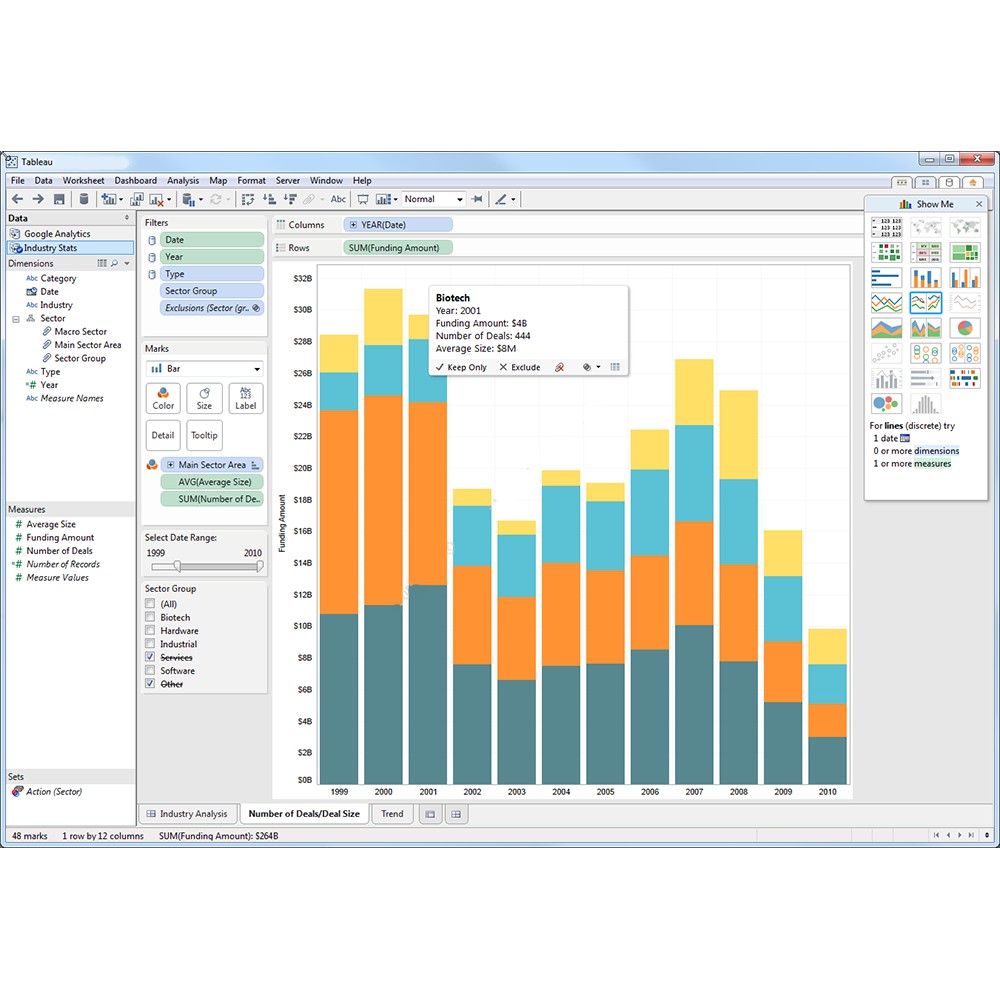
Task: Click the Presentation Mode toolbar icon
Action: coord(363,199)
